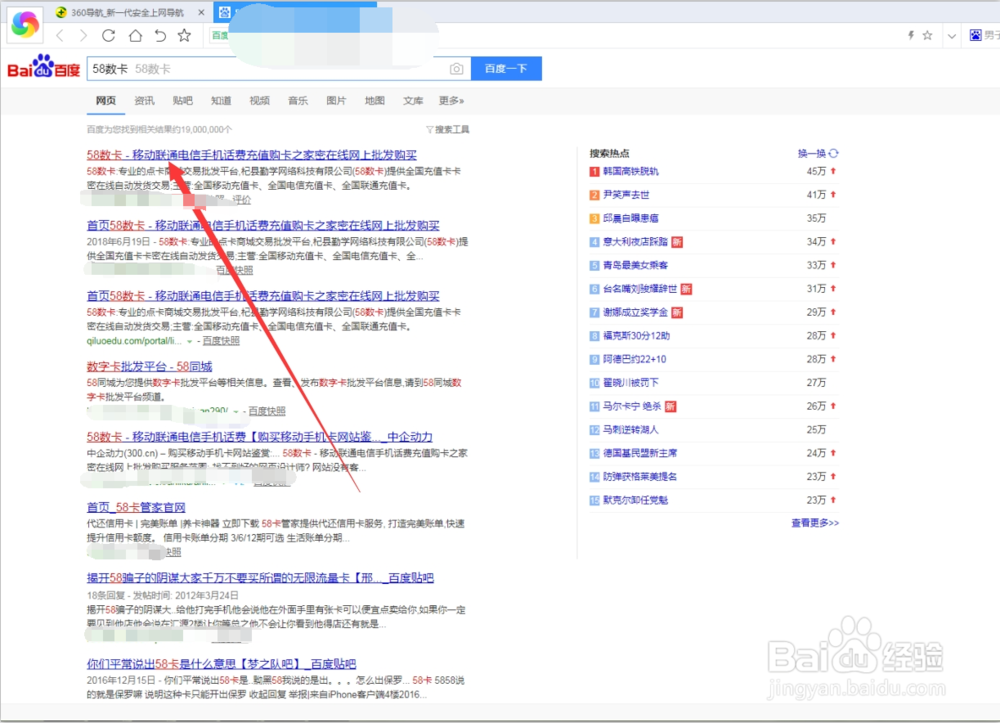Select the 视频 search tab
The height and width of the screenshot is (723, 1000).
[x=260, y=101]
